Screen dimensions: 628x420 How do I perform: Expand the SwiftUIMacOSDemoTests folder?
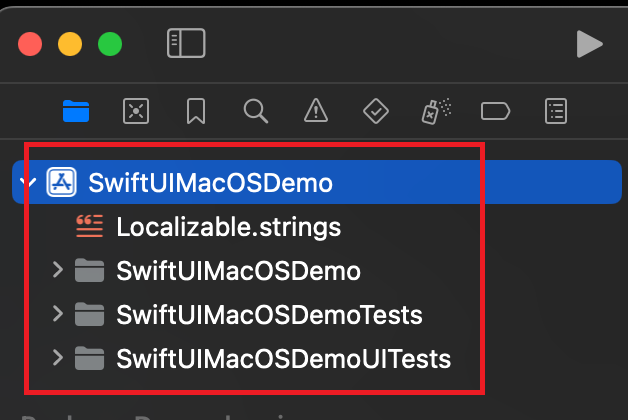pyautogui.click(x=57, y=315)
